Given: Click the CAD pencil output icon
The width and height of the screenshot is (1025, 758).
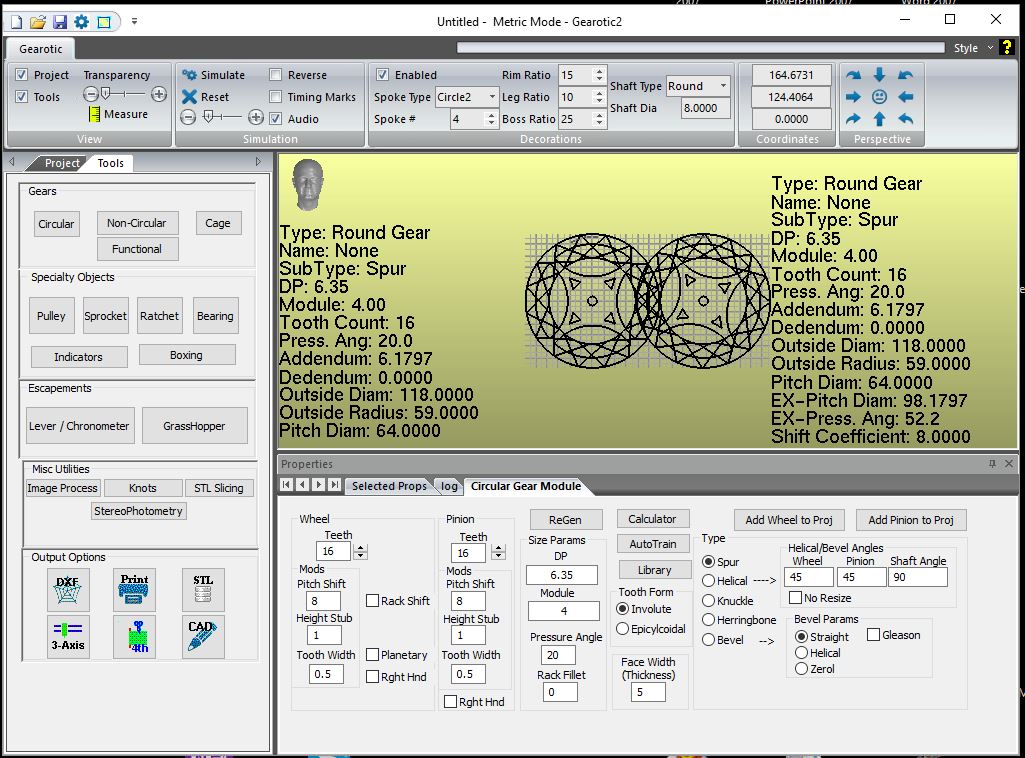Looking at the screenshot, I should (x=201, y=636).
